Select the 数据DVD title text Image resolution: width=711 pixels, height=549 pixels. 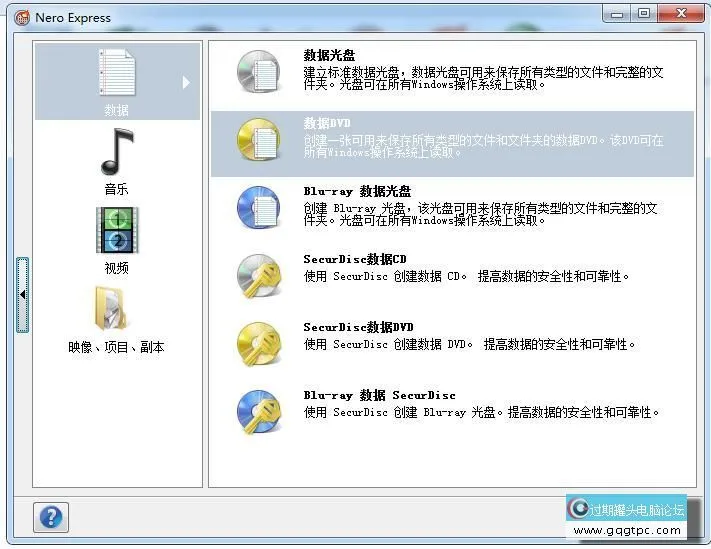[x=327, y=123]
